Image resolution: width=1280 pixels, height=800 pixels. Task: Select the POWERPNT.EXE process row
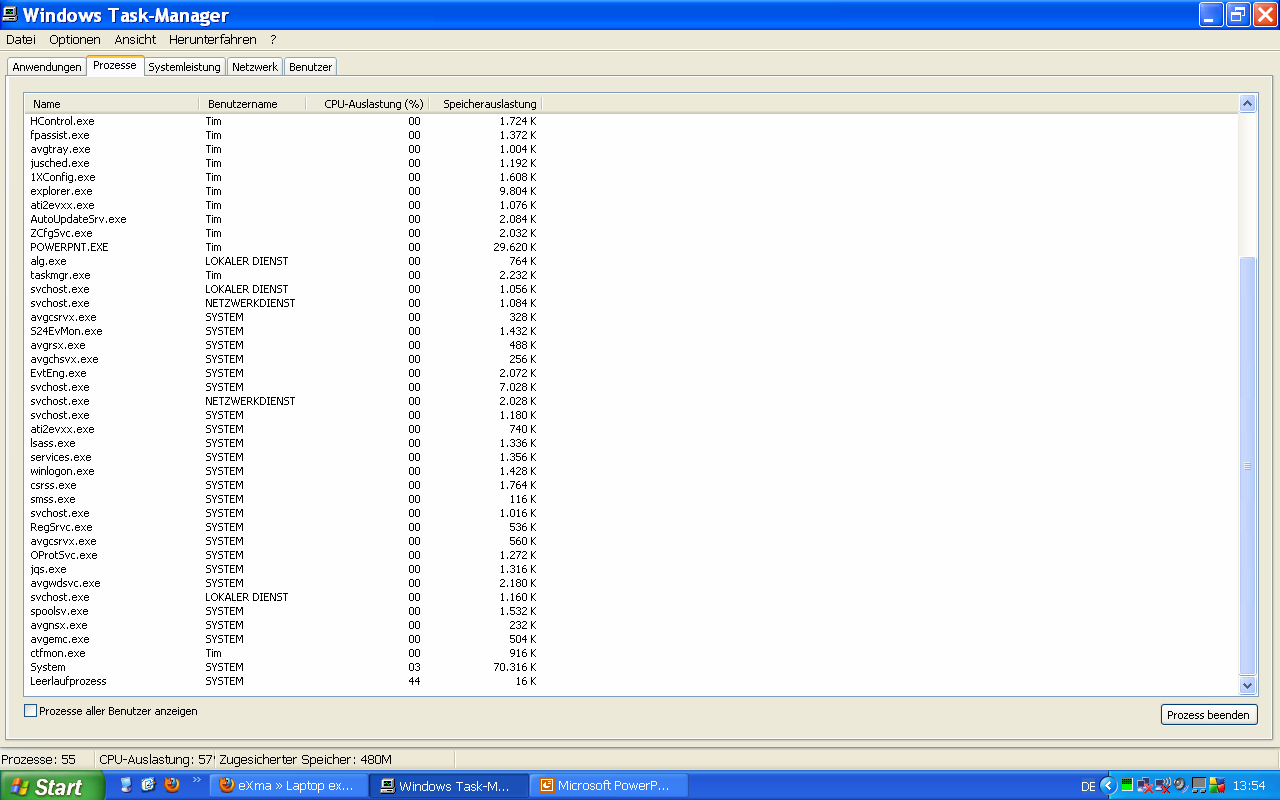(x=284, y=247)
